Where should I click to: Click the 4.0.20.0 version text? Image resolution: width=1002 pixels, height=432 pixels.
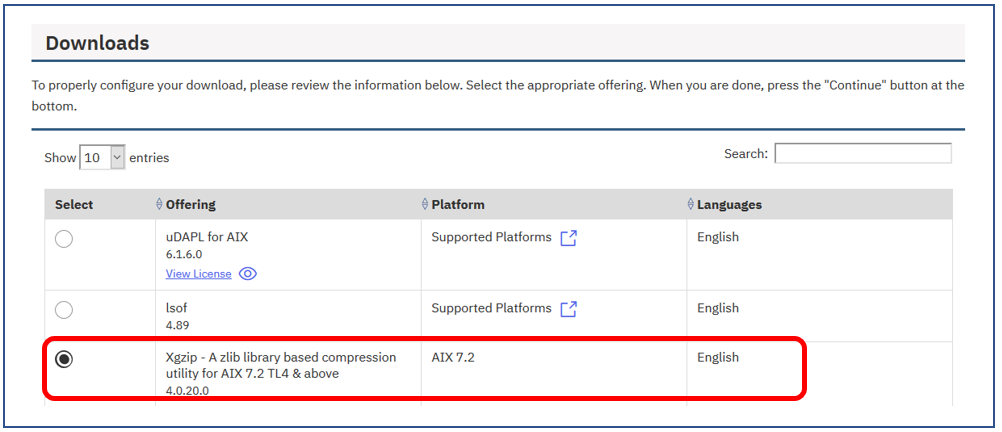click(x=187, y=391)
